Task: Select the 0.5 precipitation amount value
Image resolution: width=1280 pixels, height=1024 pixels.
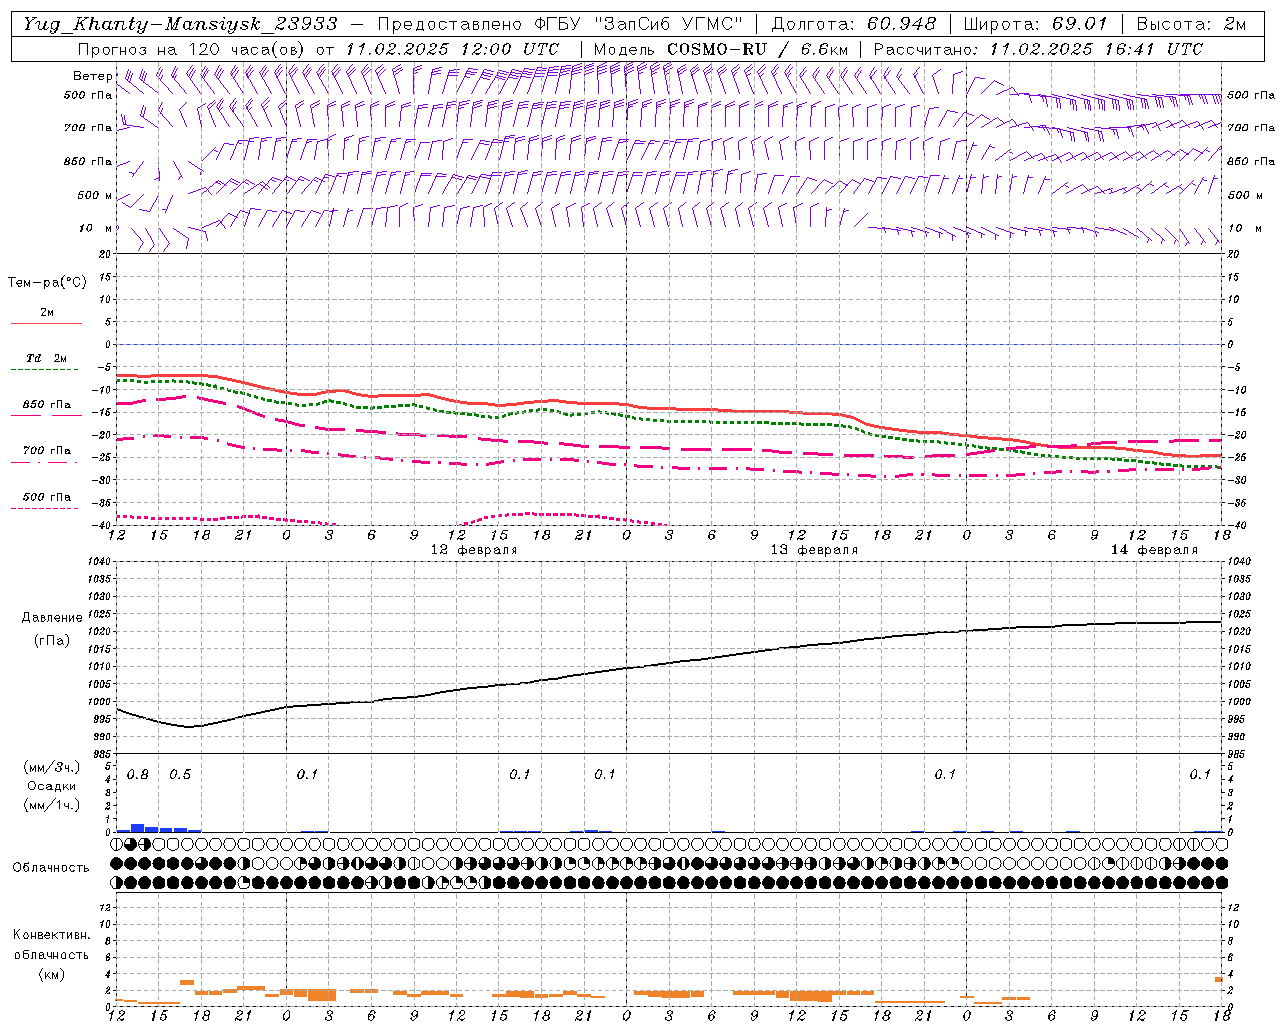Action: 180,775
